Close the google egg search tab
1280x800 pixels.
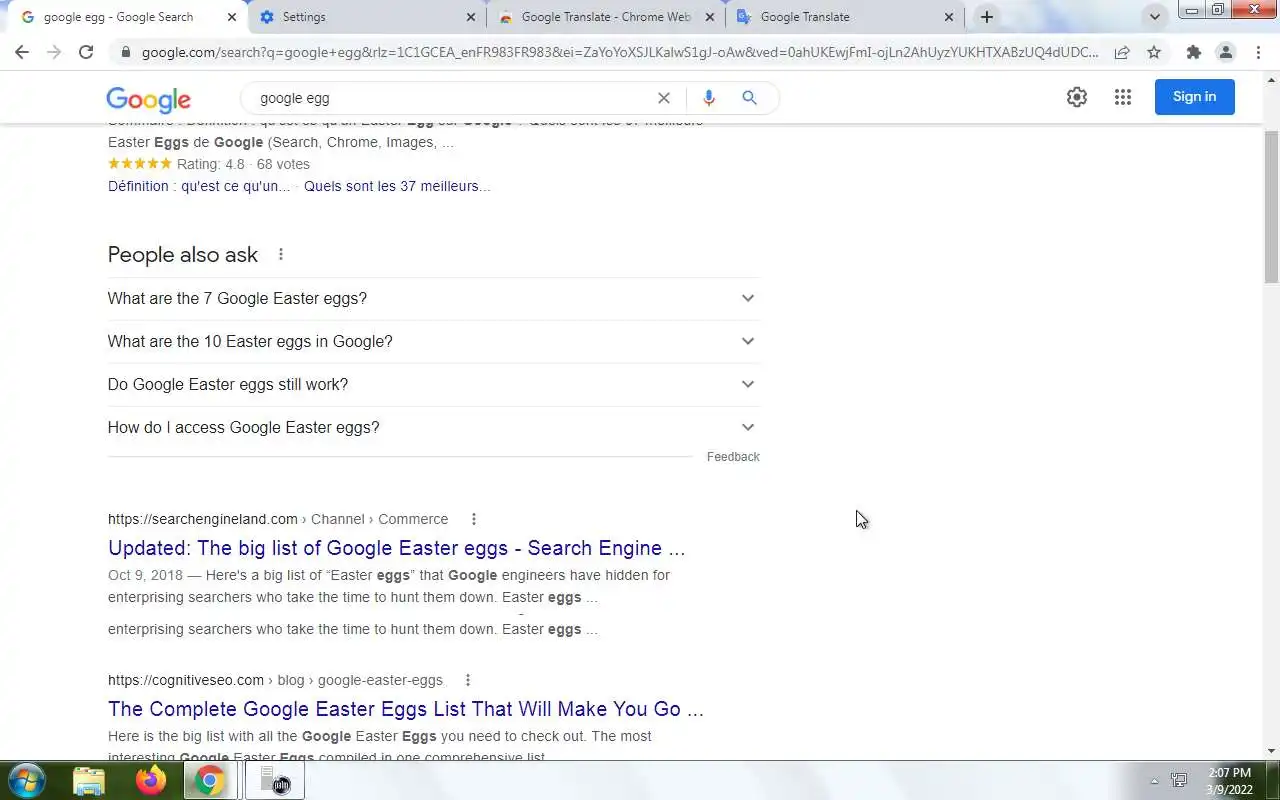[232, 17]
